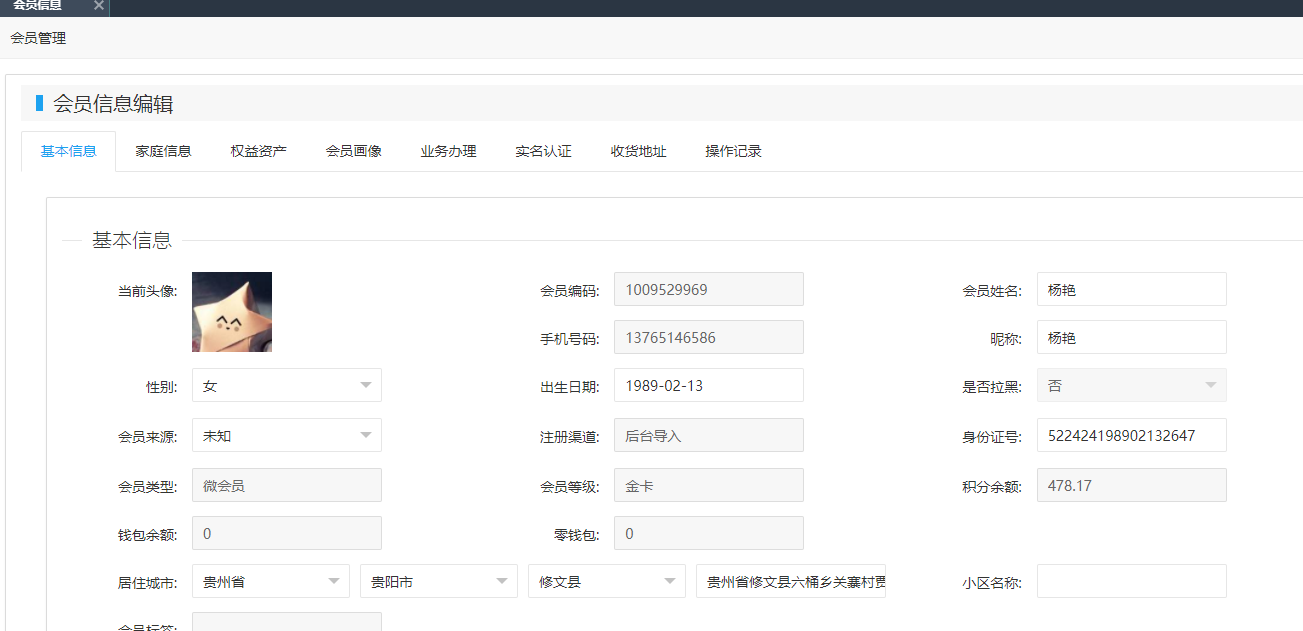Click the current avatar thumbnail

232,312
